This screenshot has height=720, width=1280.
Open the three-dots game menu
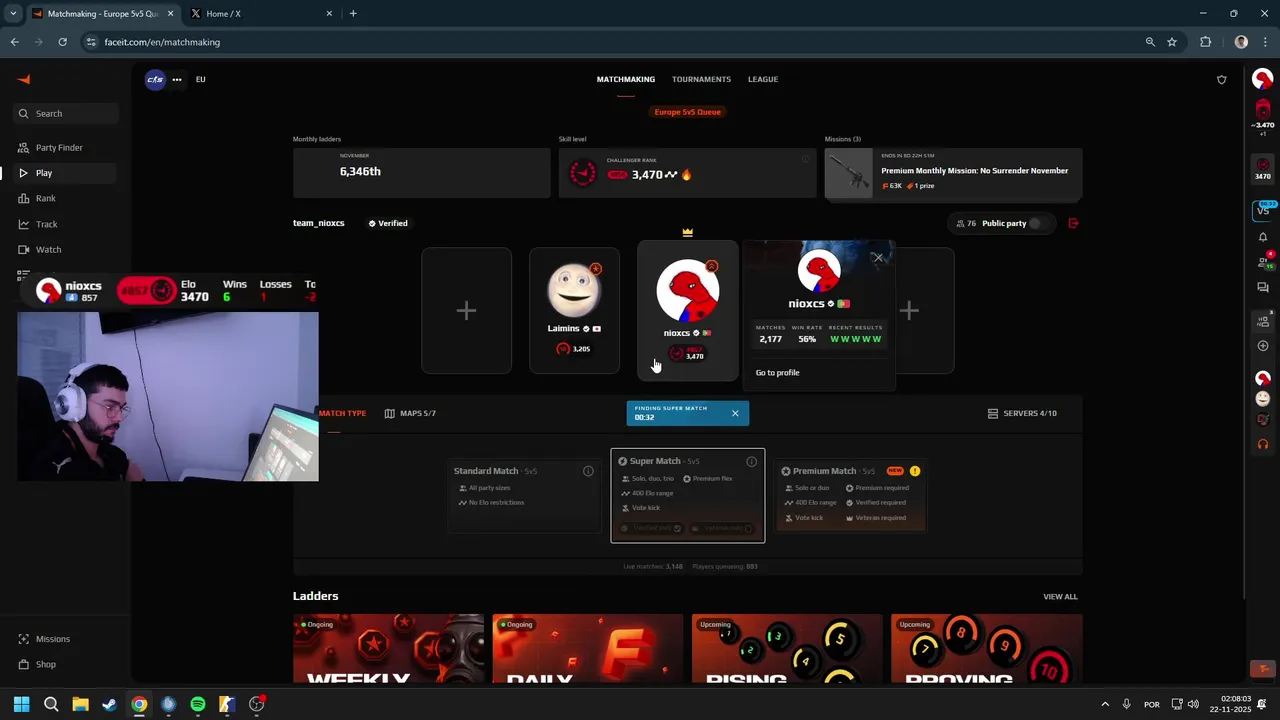tap(177, 79)
